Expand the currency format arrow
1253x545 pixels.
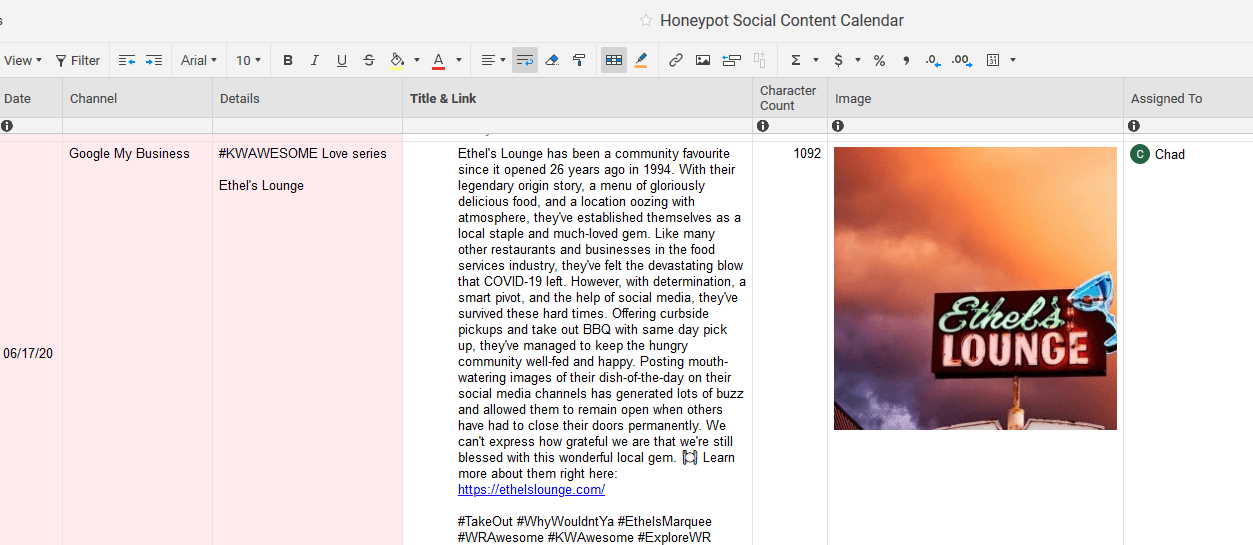858,60
